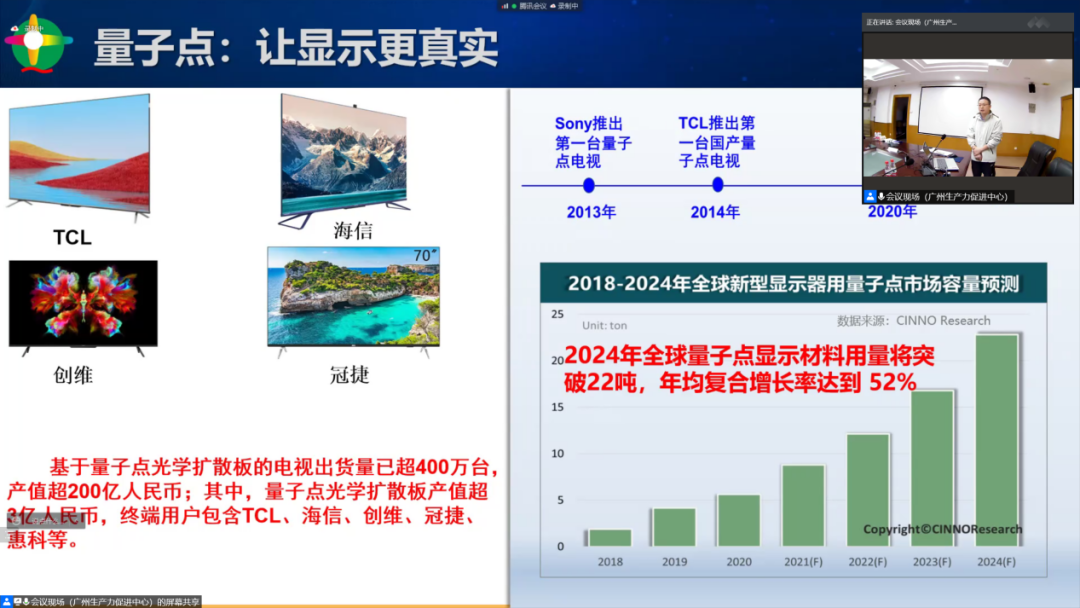Click the 2021(F) bar in the chart

pos(803,506)
